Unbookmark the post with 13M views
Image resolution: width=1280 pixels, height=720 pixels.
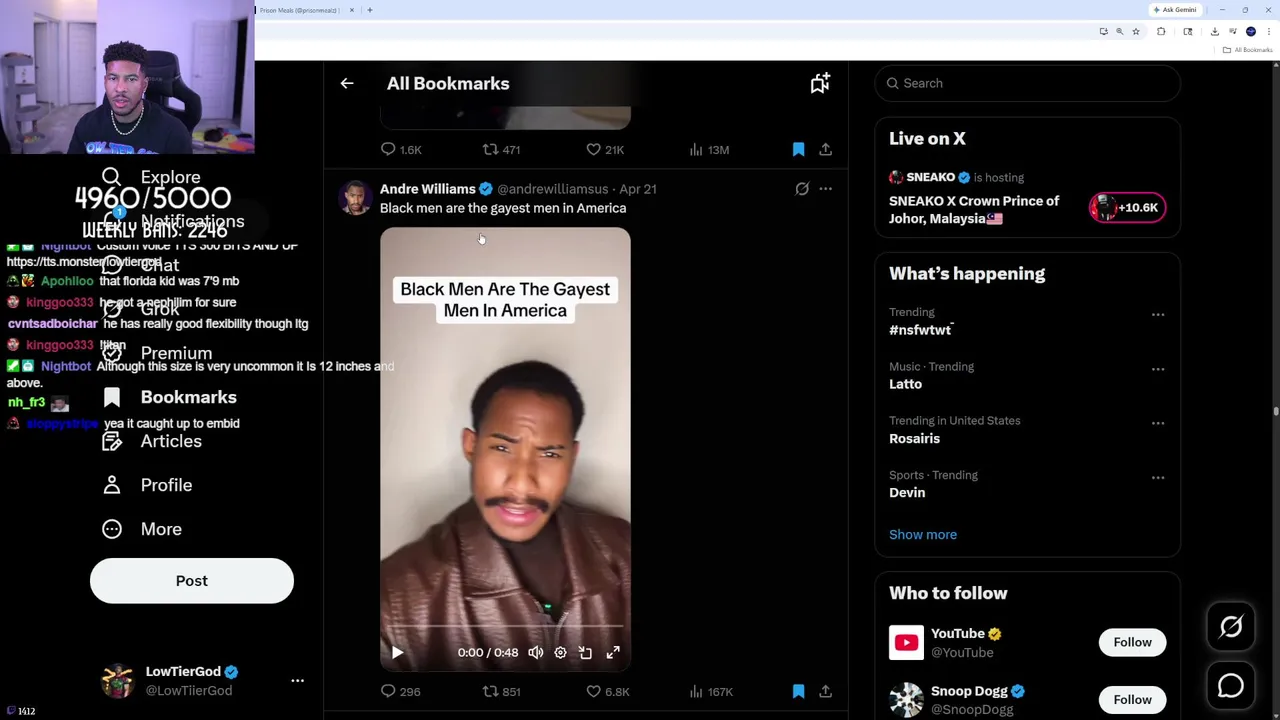[798, 149]
